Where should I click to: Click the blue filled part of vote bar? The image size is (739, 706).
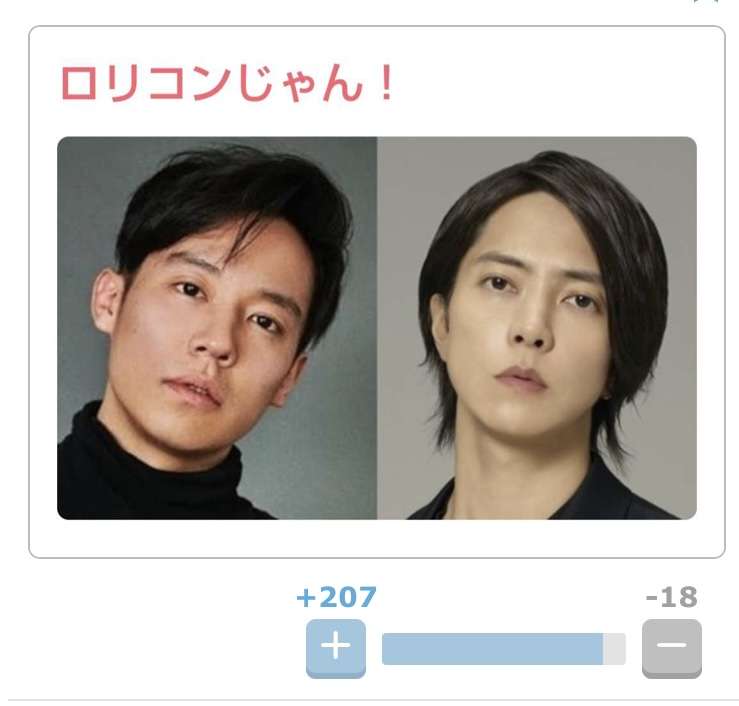[492, 649]
